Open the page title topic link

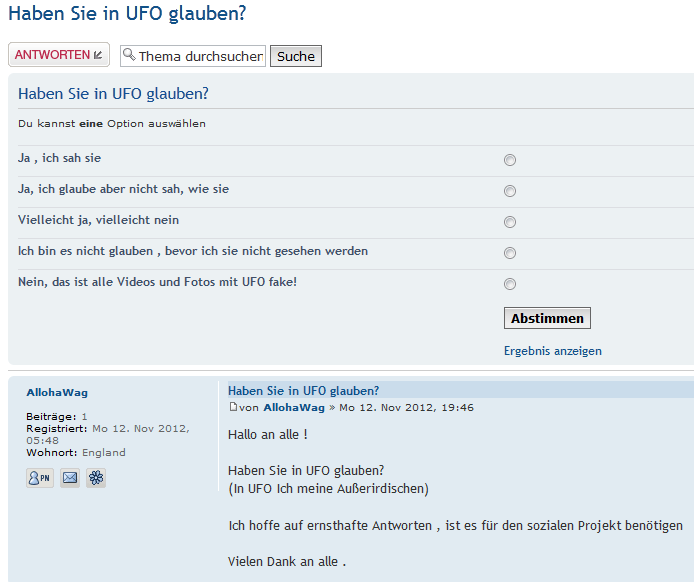127,14
